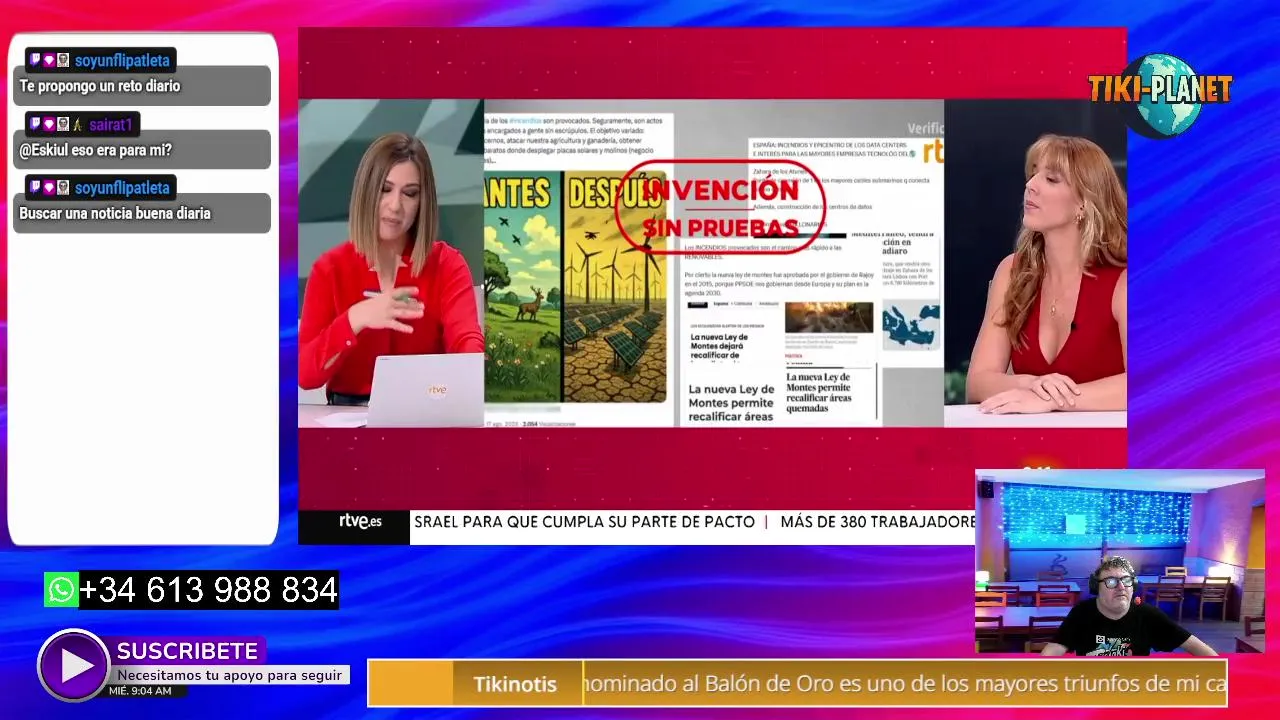Click username sairat1 in chat
This screenshot has width=1280, height=720.
(x=111, y=125)
